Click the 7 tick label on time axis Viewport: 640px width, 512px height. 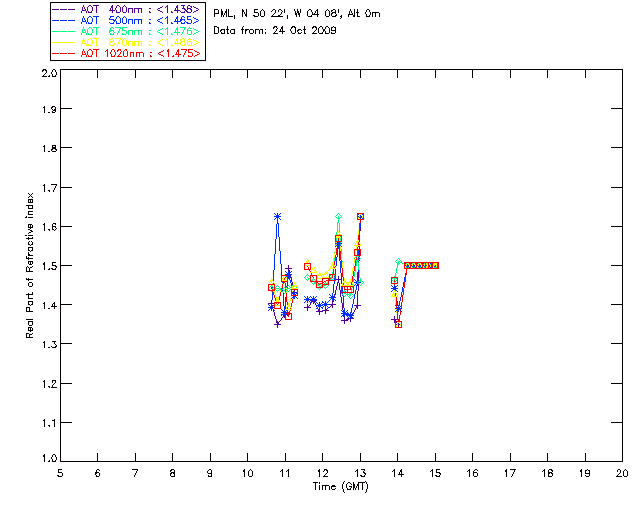click(135, 473)
